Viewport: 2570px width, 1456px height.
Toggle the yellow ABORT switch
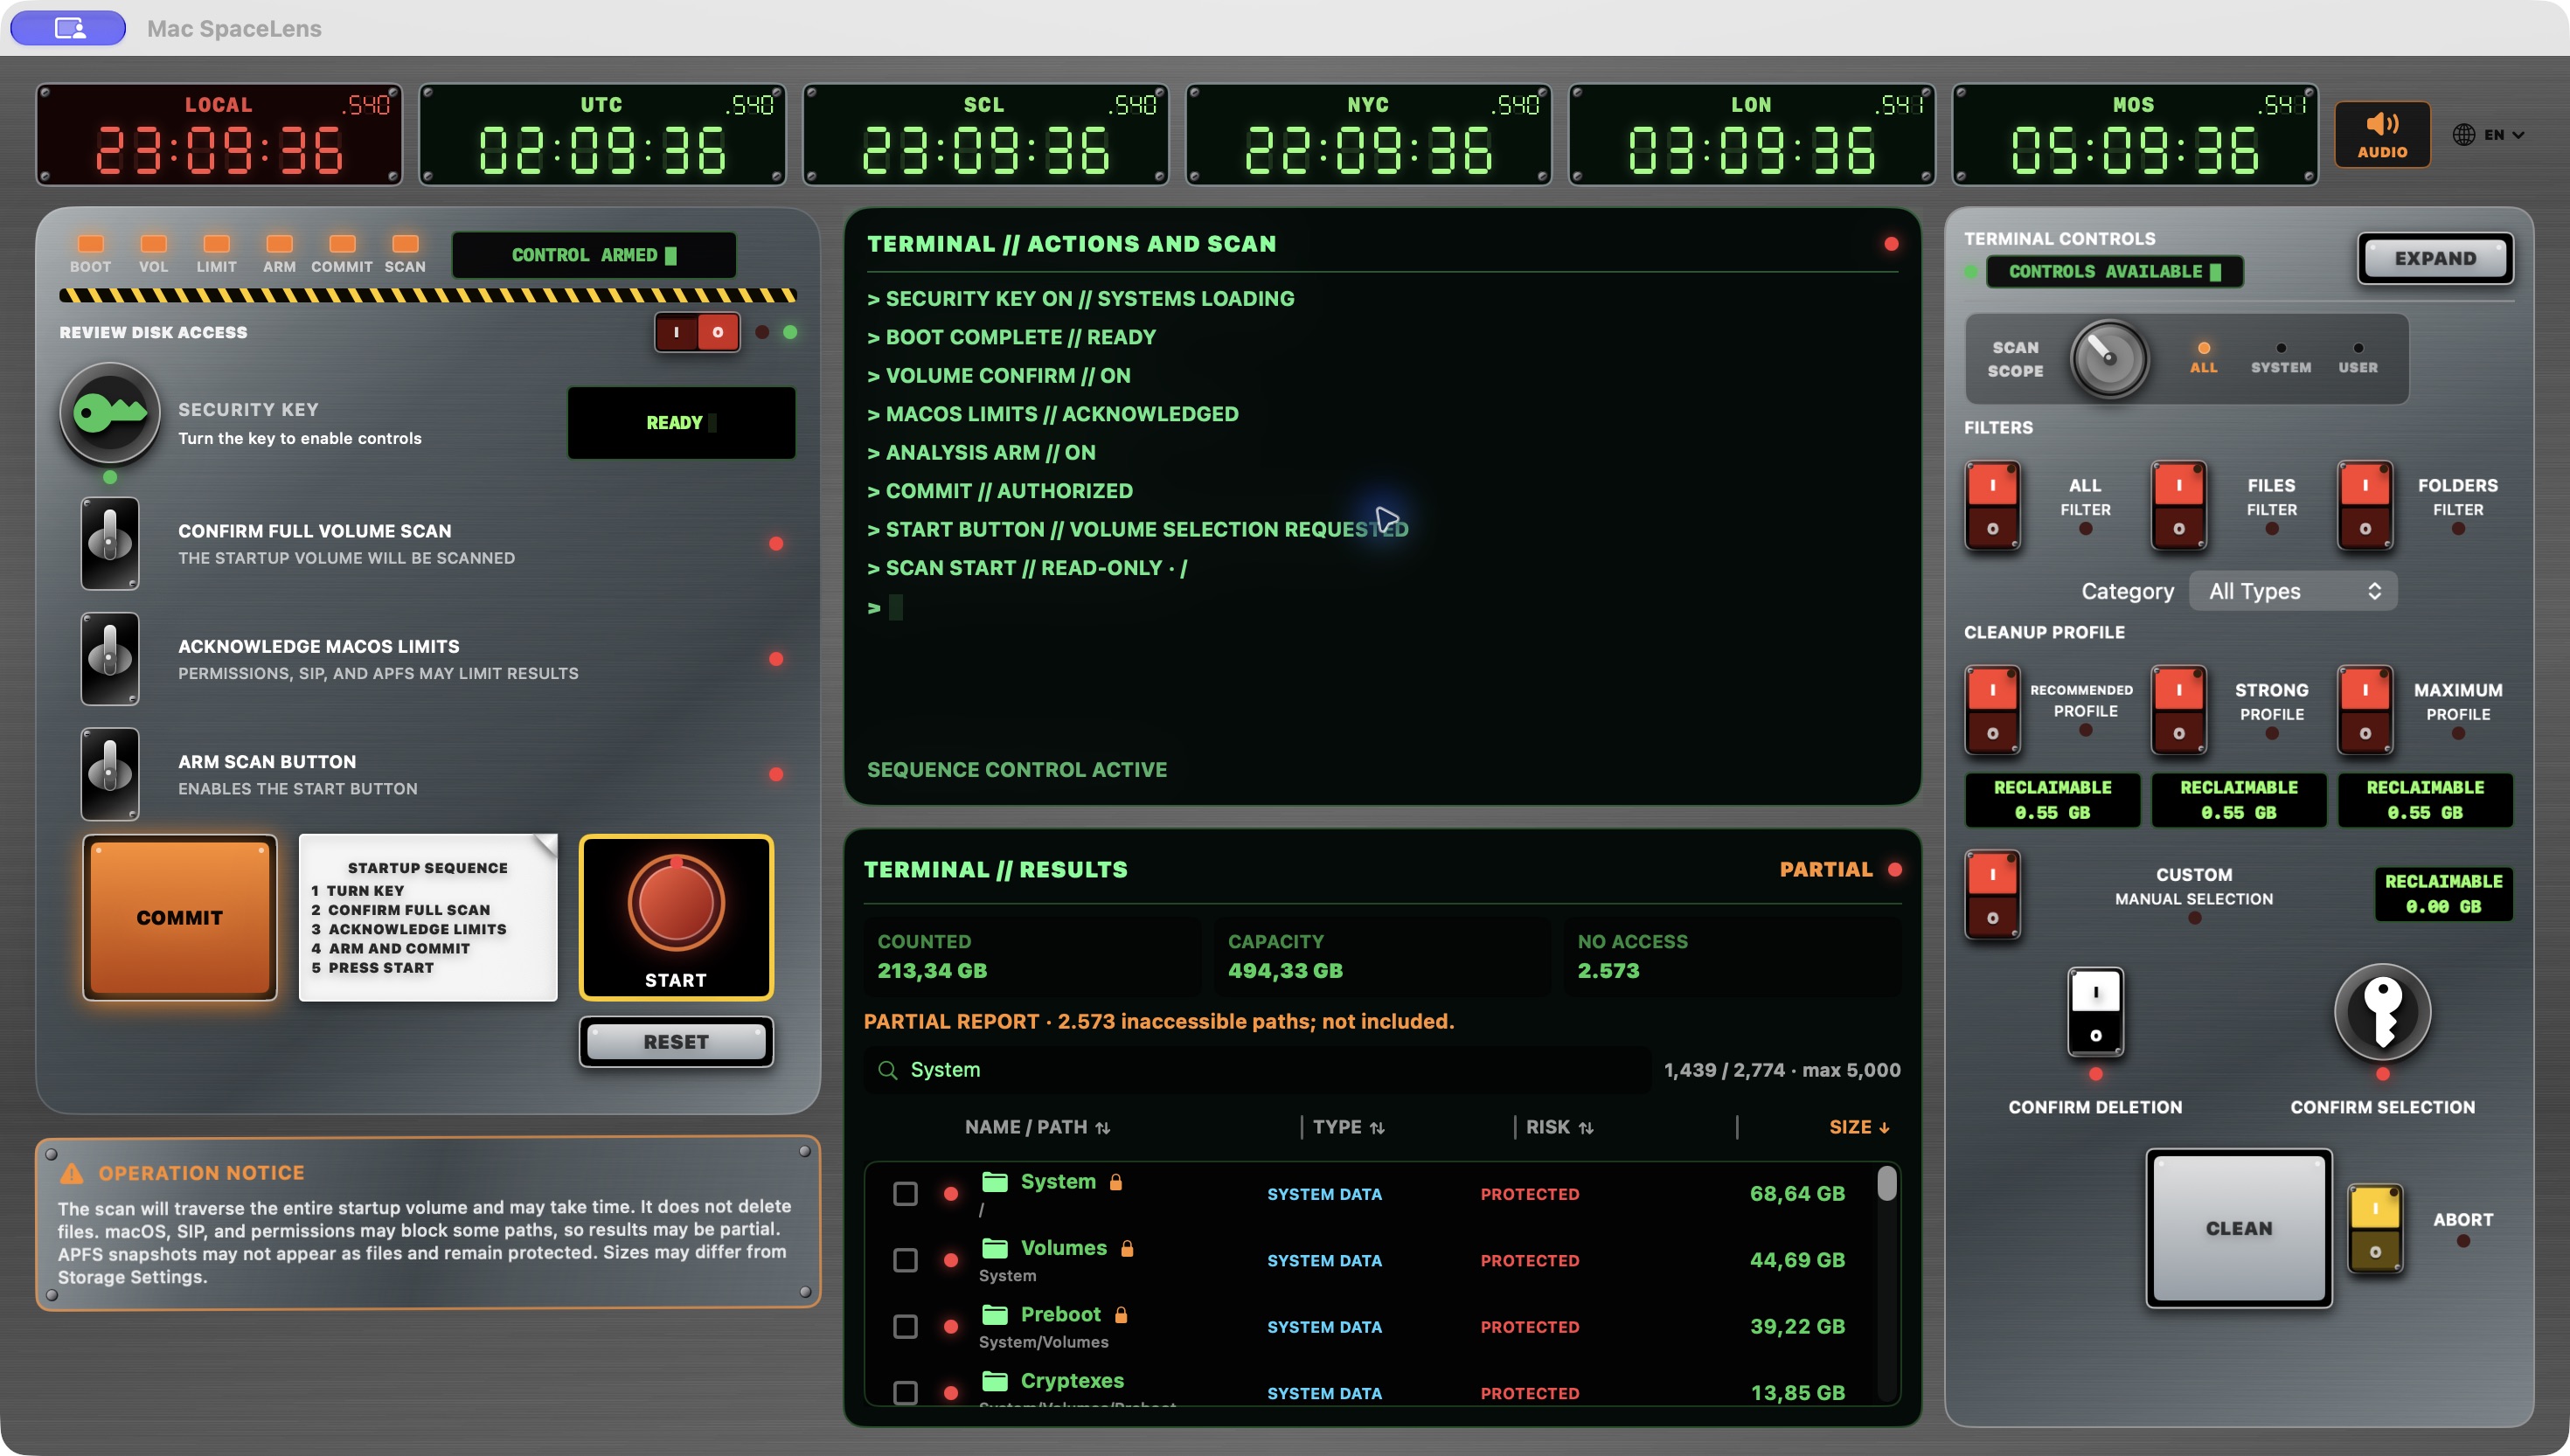[x=2375, y=1228]
